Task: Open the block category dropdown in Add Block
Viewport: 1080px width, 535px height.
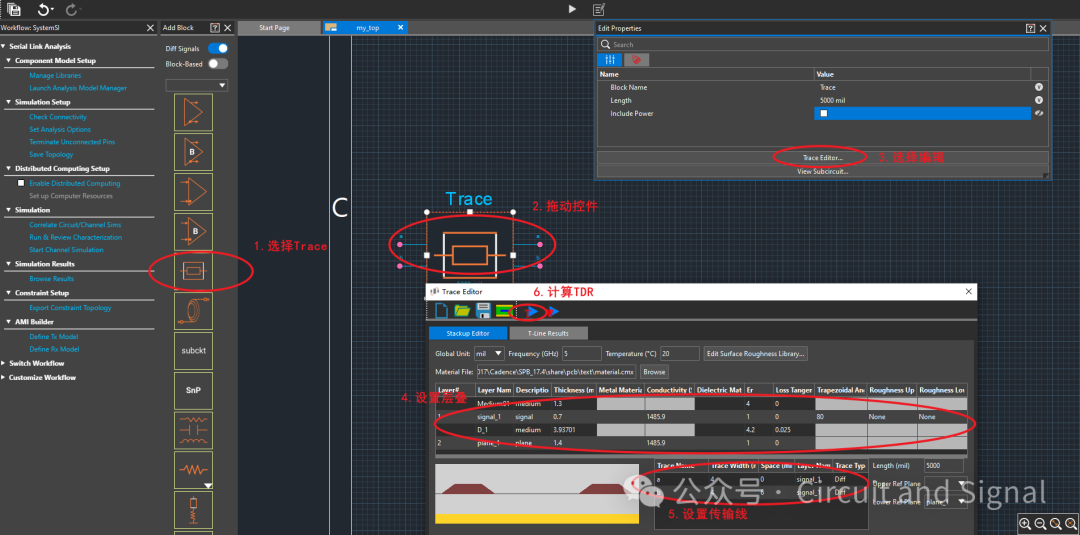Action: pos(196,85)
